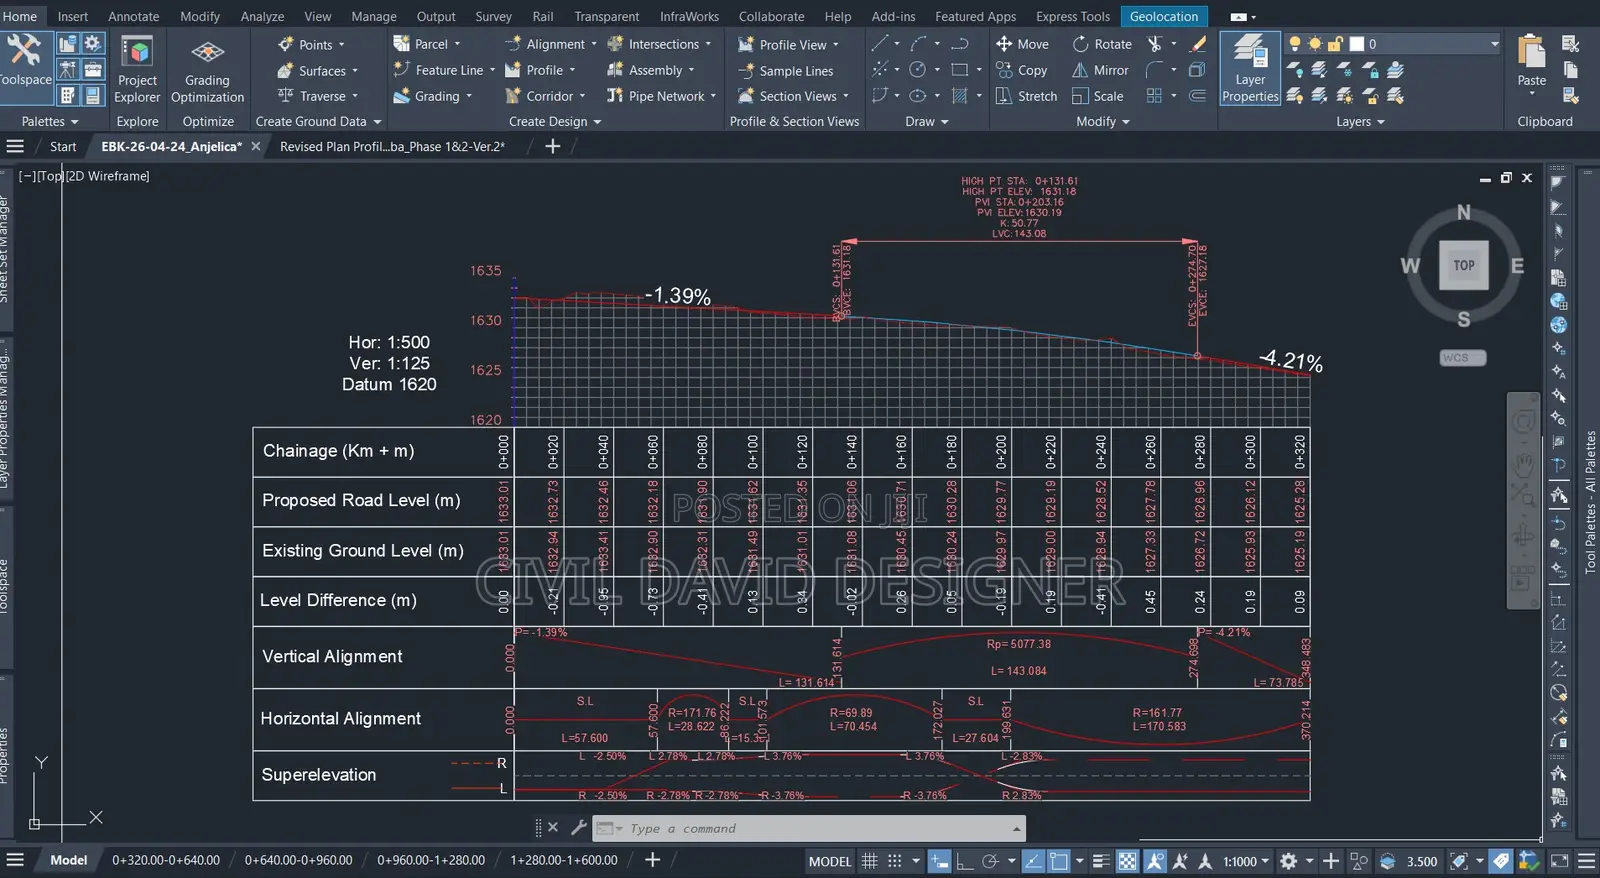This screenshot has width=1600, height=878.
Task: Toggle layer 0 on/off lightbulb
Action: 1295,44
